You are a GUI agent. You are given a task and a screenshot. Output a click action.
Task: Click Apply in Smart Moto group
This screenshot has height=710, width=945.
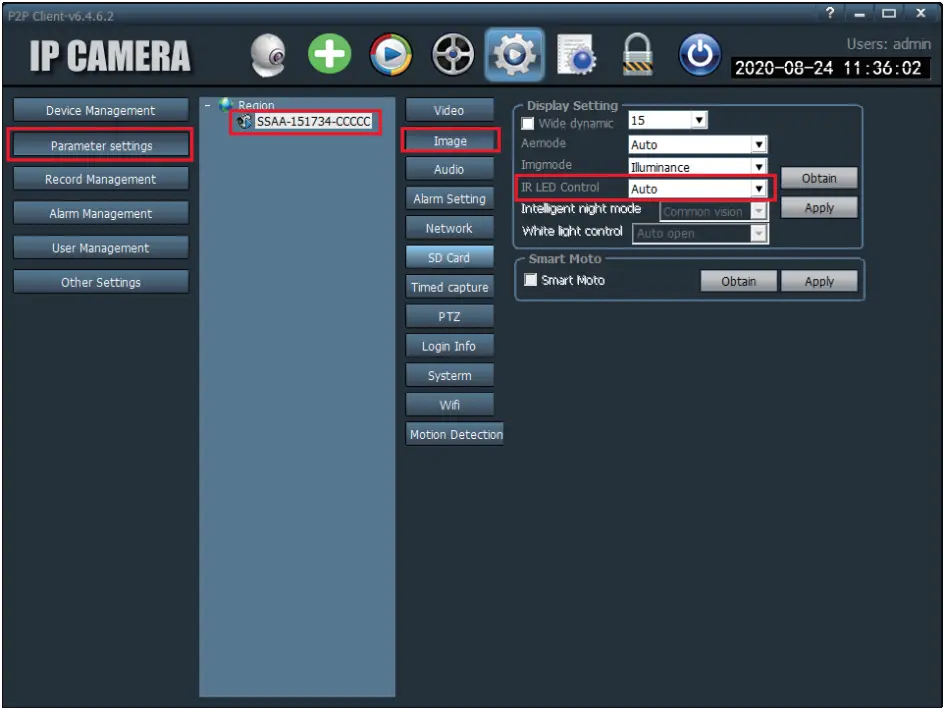point(819,281)
